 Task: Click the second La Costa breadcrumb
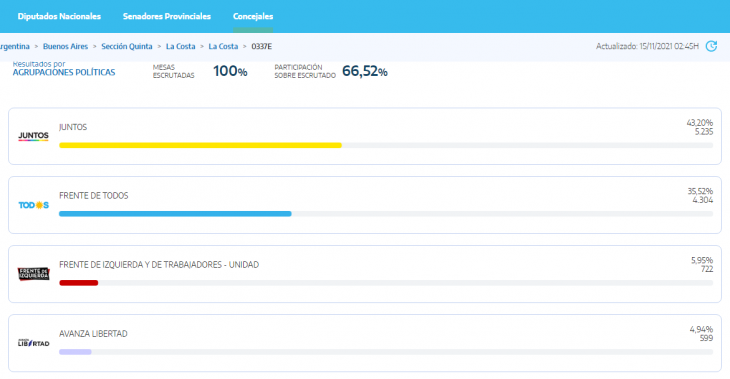[223, 47]
